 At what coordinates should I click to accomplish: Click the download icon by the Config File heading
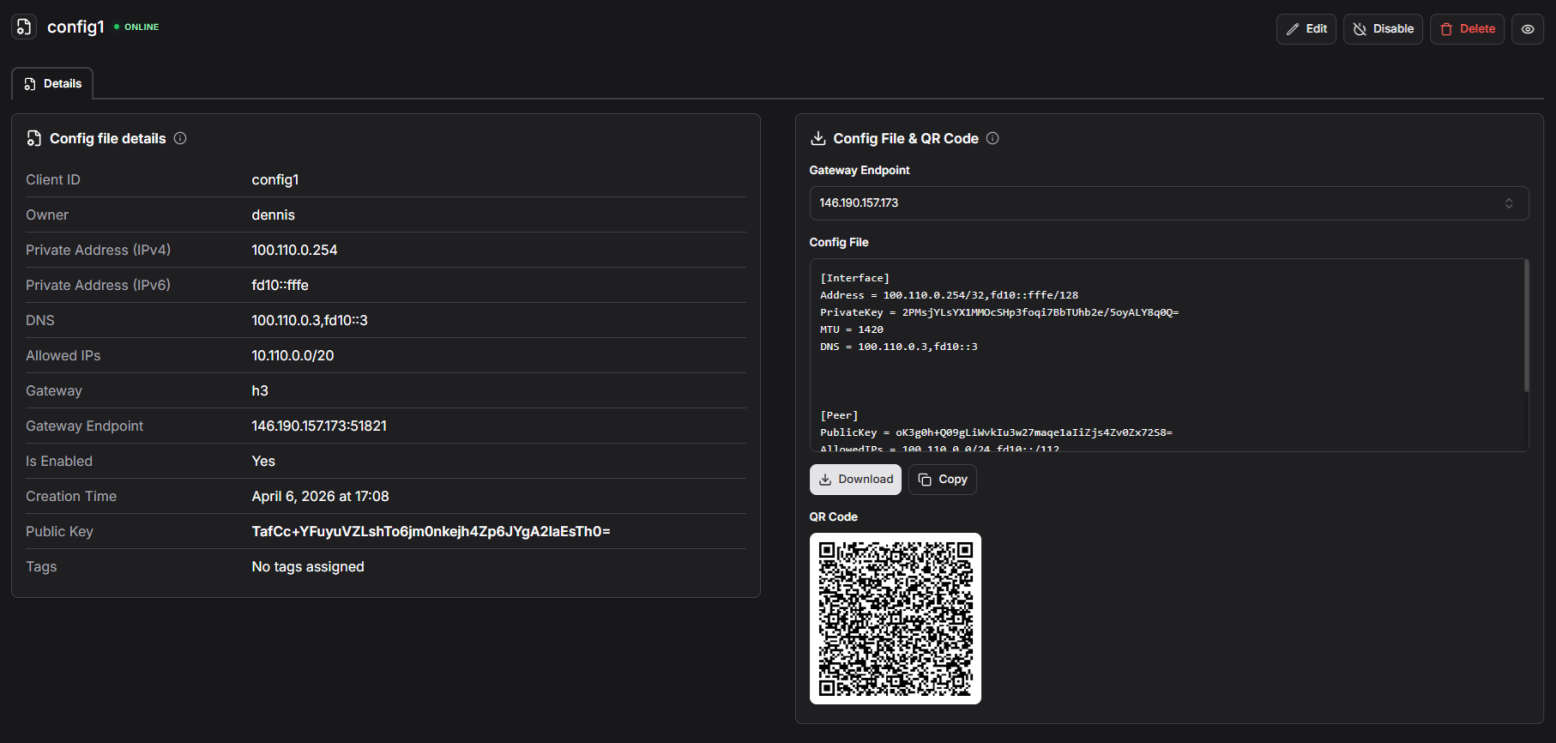coord(818,138)
